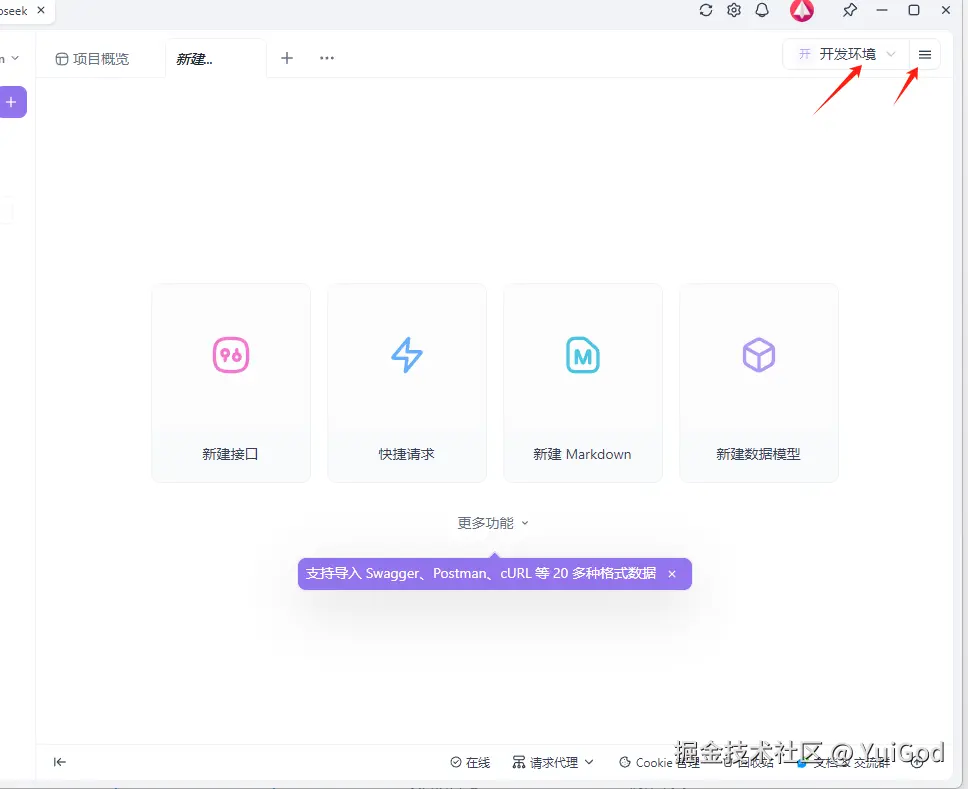The height and width of the screenshot is (789, 968).
Task: Click the 在线 status text
Action: (478, 762)
